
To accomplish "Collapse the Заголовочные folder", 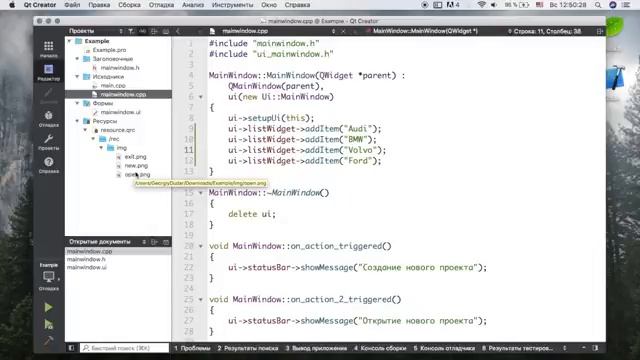I will tap(77, 59).
